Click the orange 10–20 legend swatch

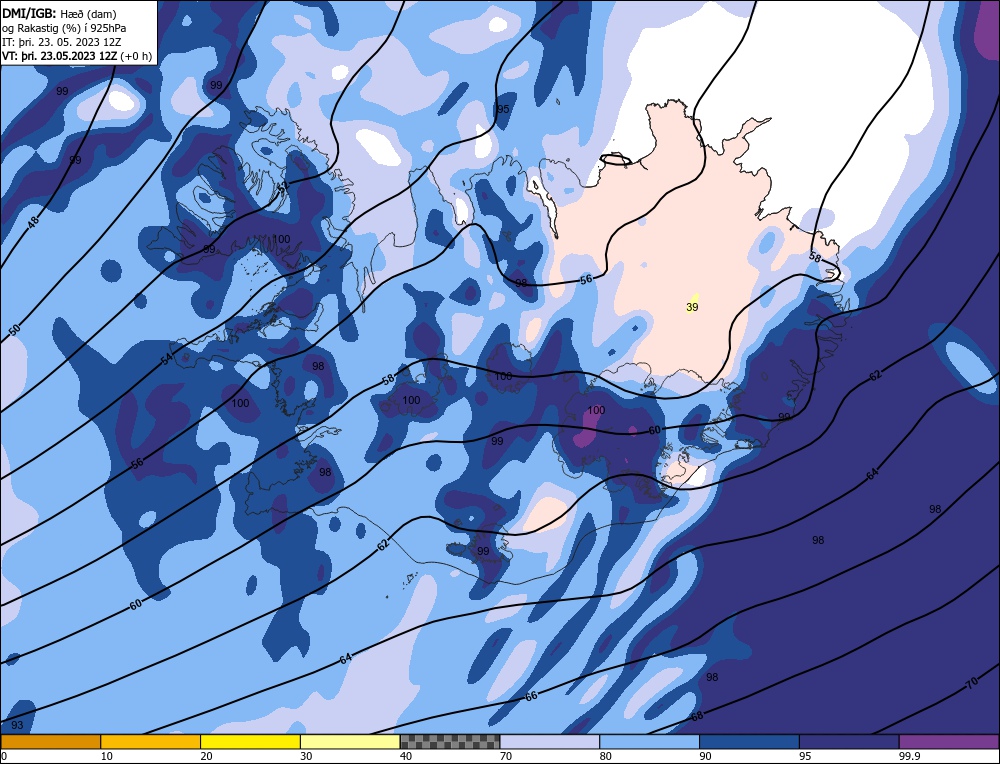(151, 742)
